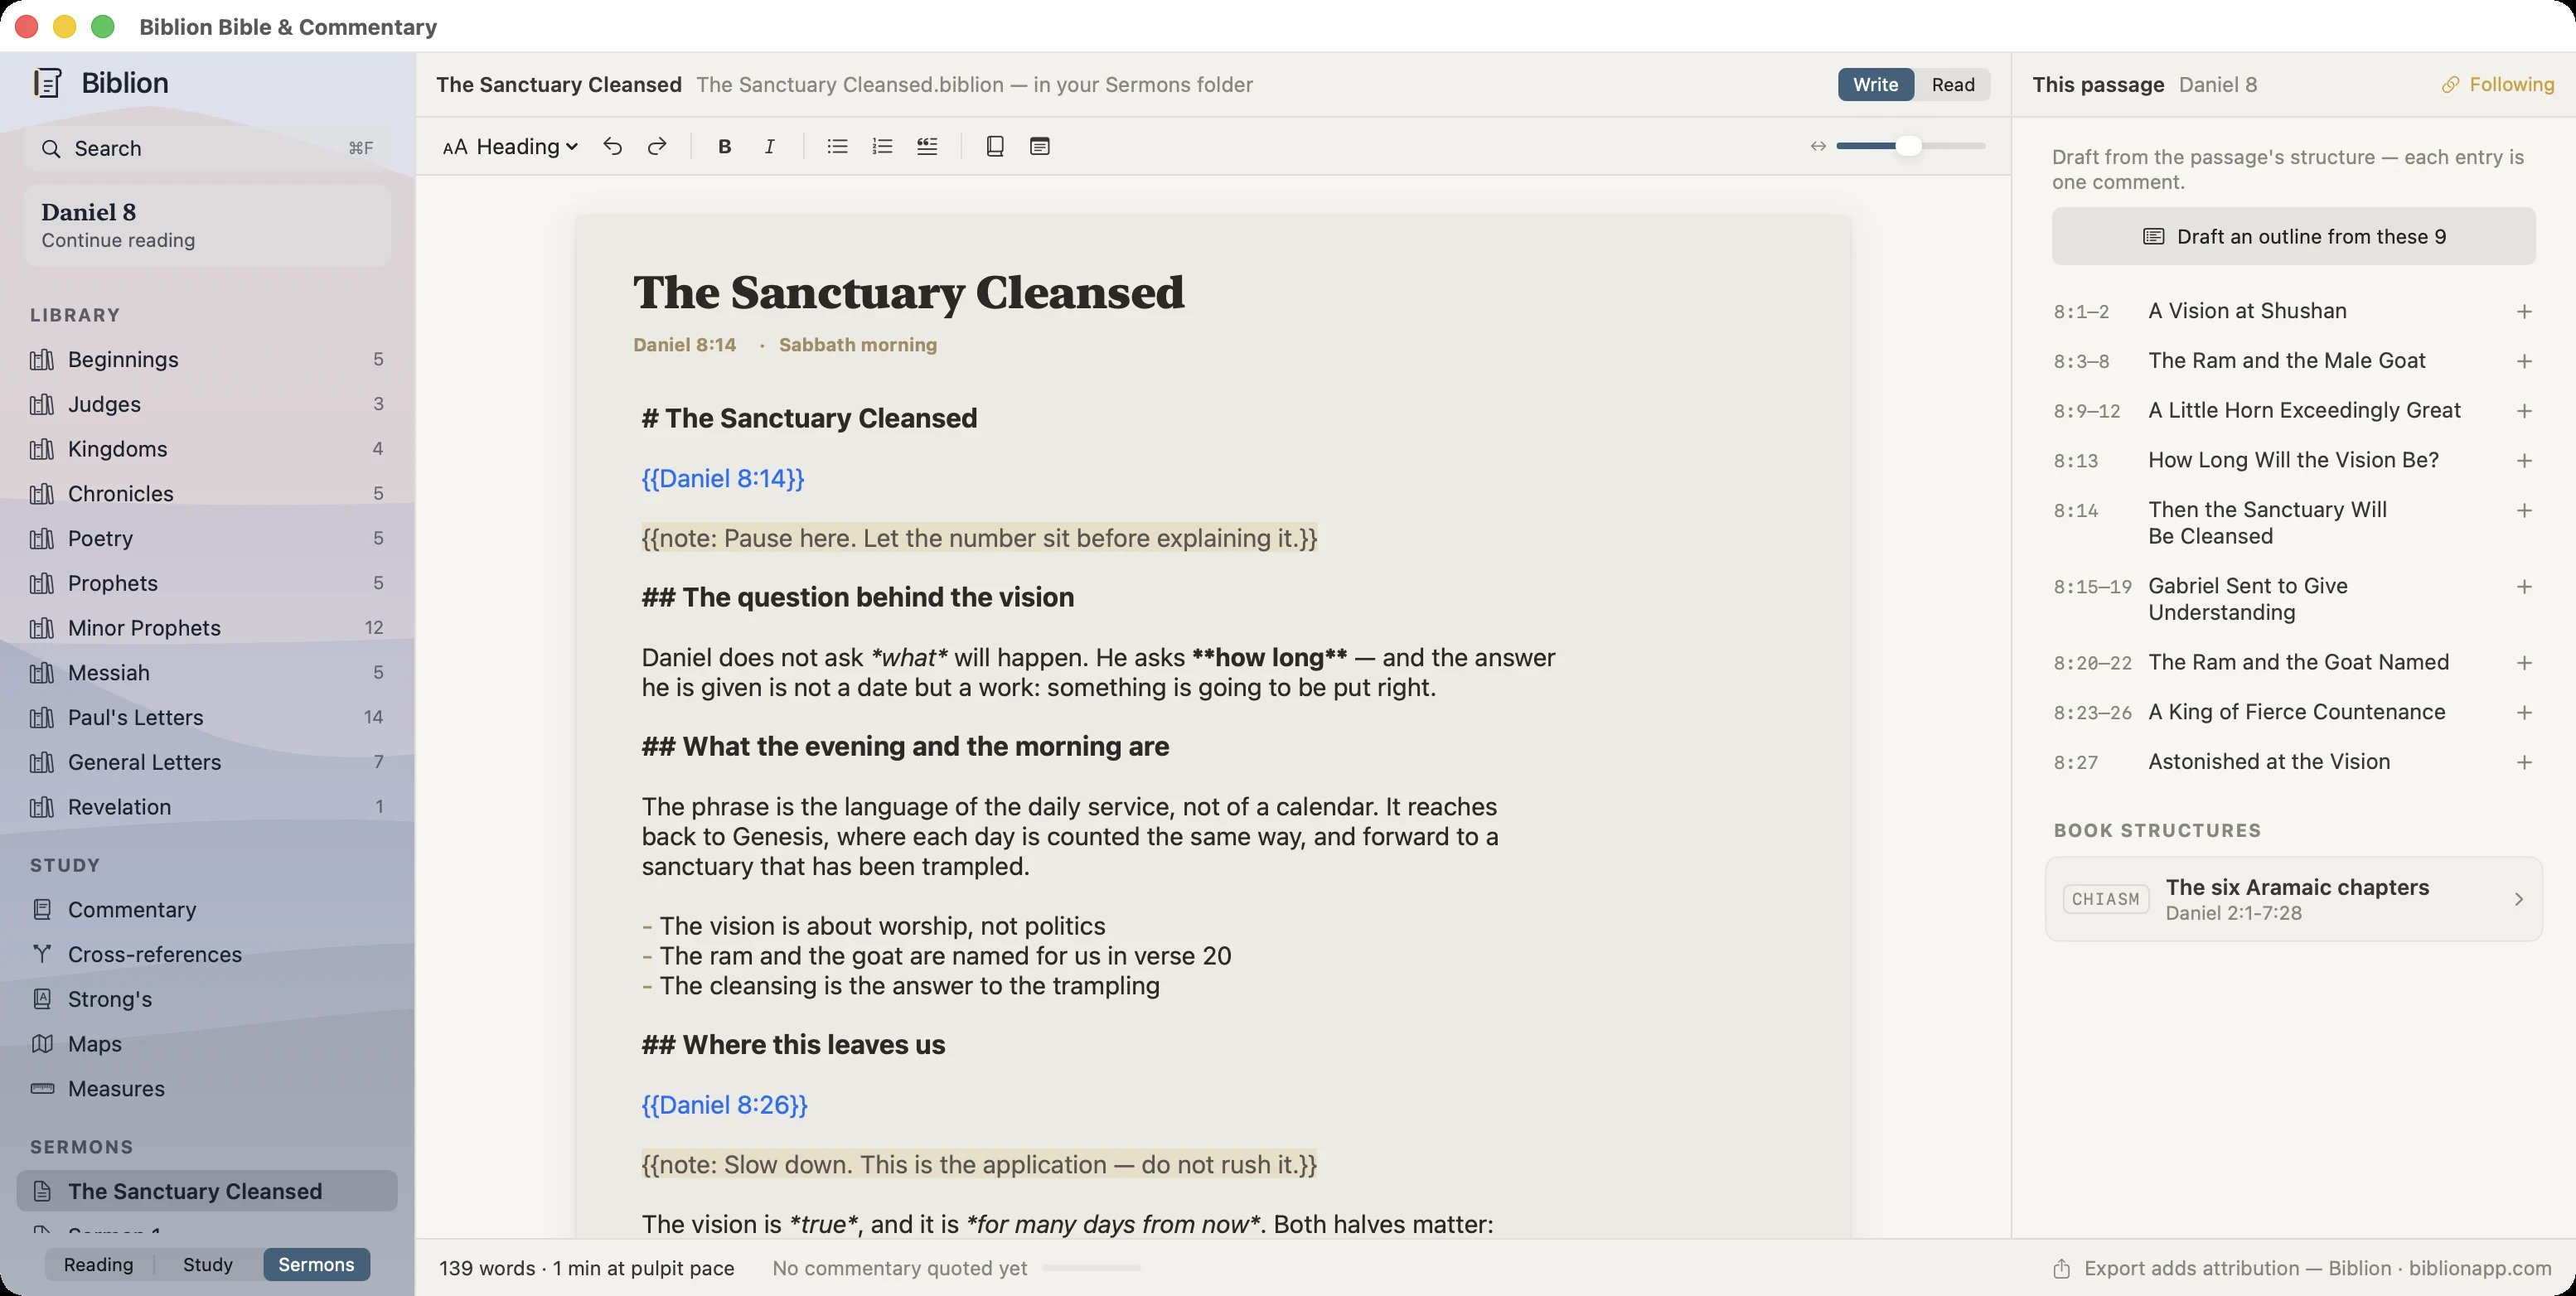Screen dimensions: 2576x1296
Task: Focus the Search field
Action: point(207,149)
